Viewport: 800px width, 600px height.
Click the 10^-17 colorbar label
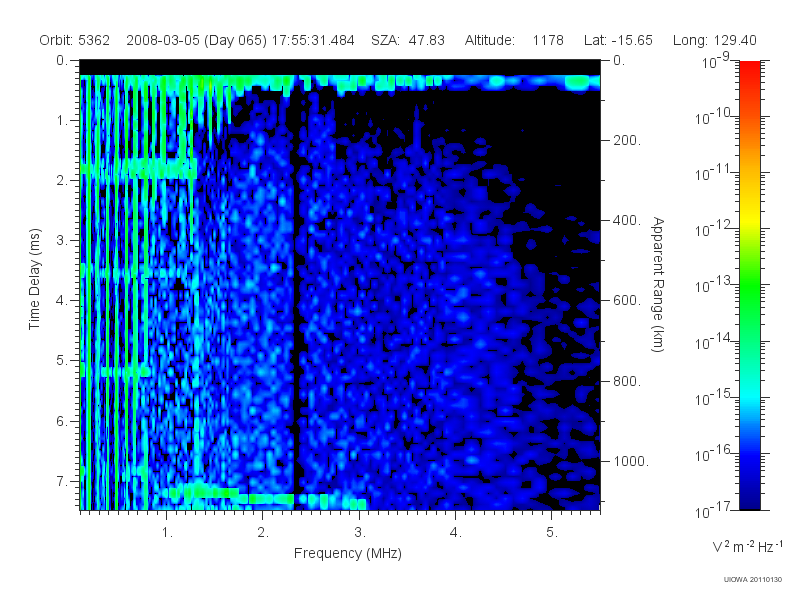[x=712, y=510]
